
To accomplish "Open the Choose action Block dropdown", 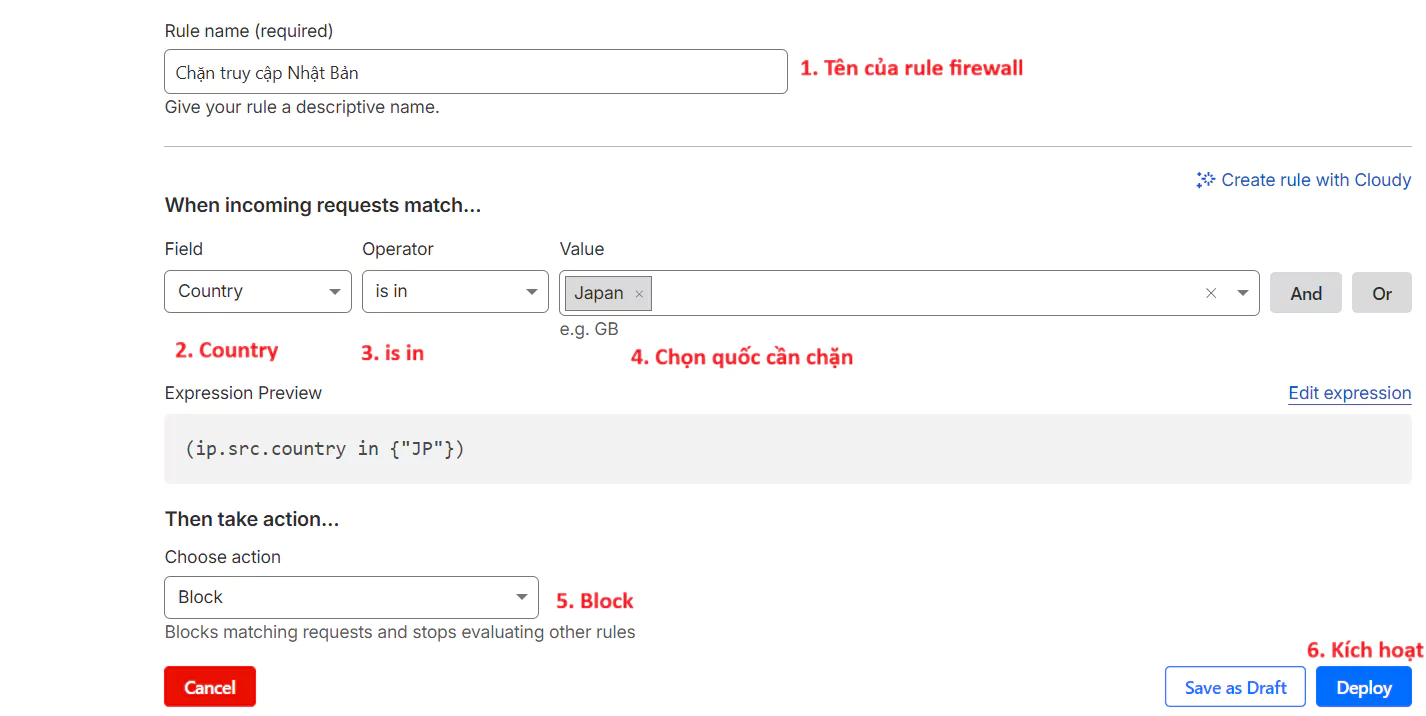I will (350, 597).
